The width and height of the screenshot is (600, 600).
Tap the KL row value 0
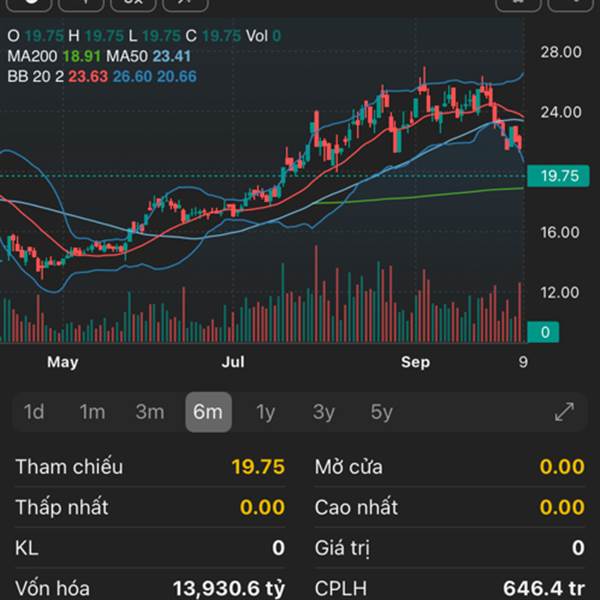coord(279,548)
